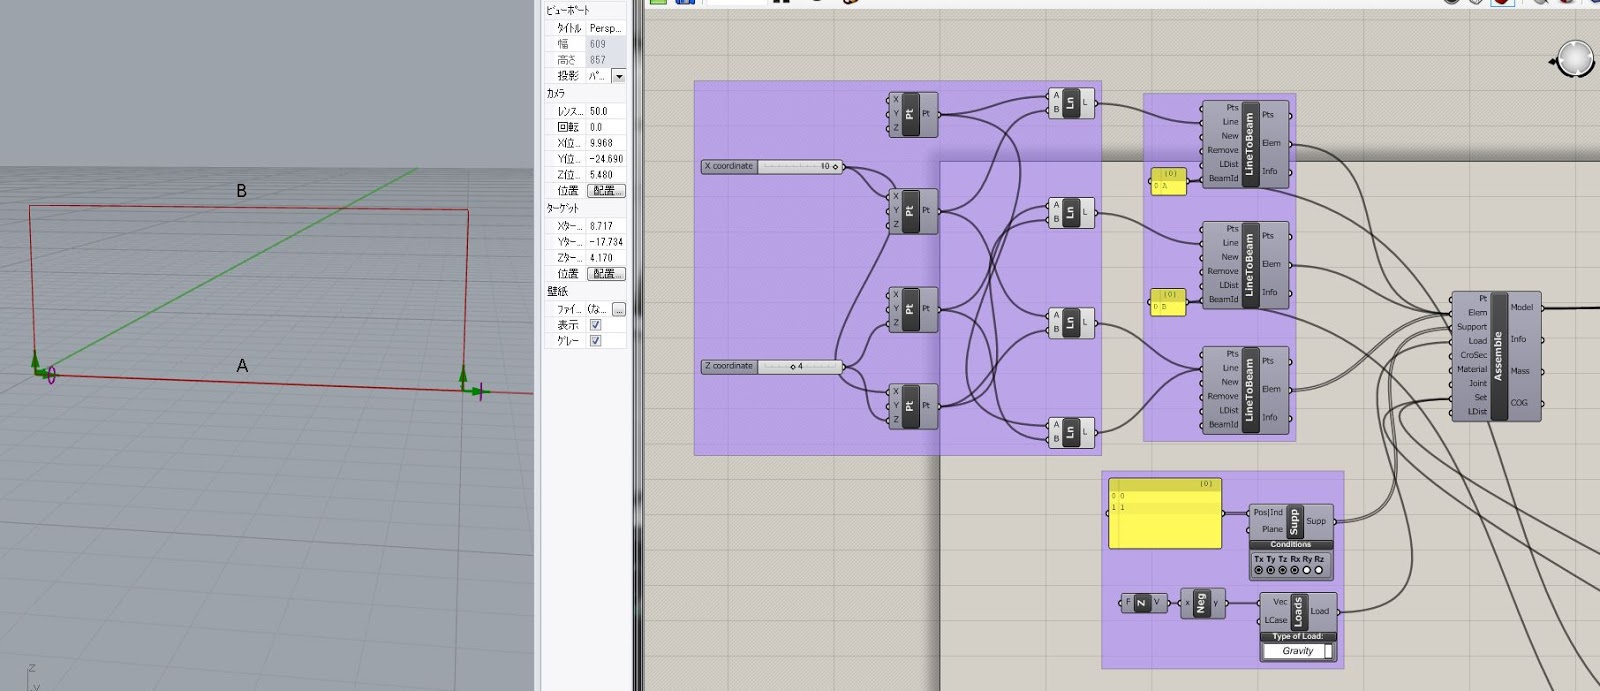Click the camera 位置 配置 button
Screen dimensions: 1600x691
click(x=606, y=190)
